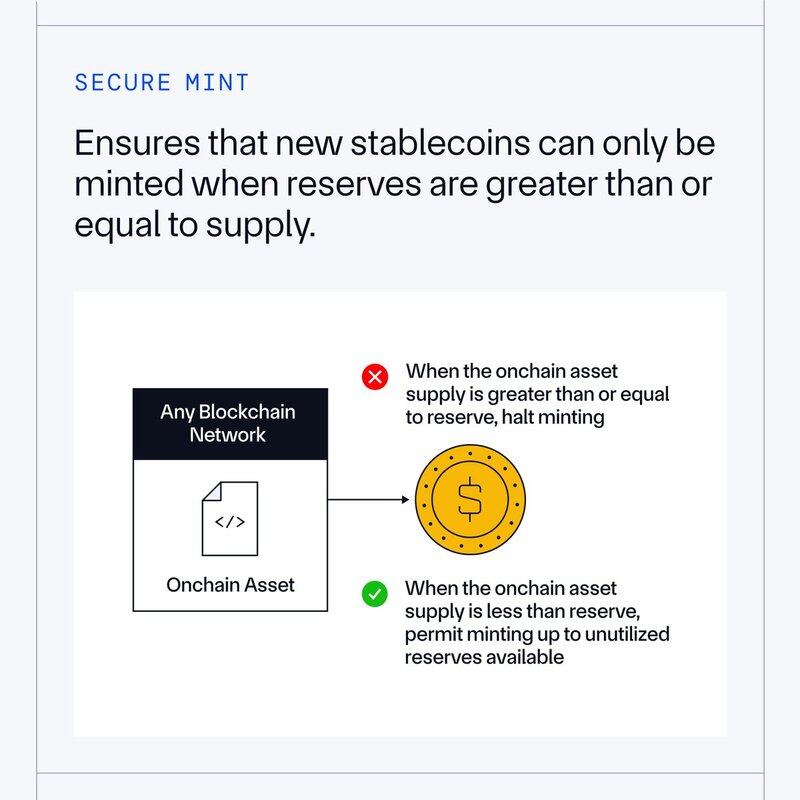Click the arrow pointing to the coin
The width and height of the screenshot is (800, 800).
coord(370,498)
